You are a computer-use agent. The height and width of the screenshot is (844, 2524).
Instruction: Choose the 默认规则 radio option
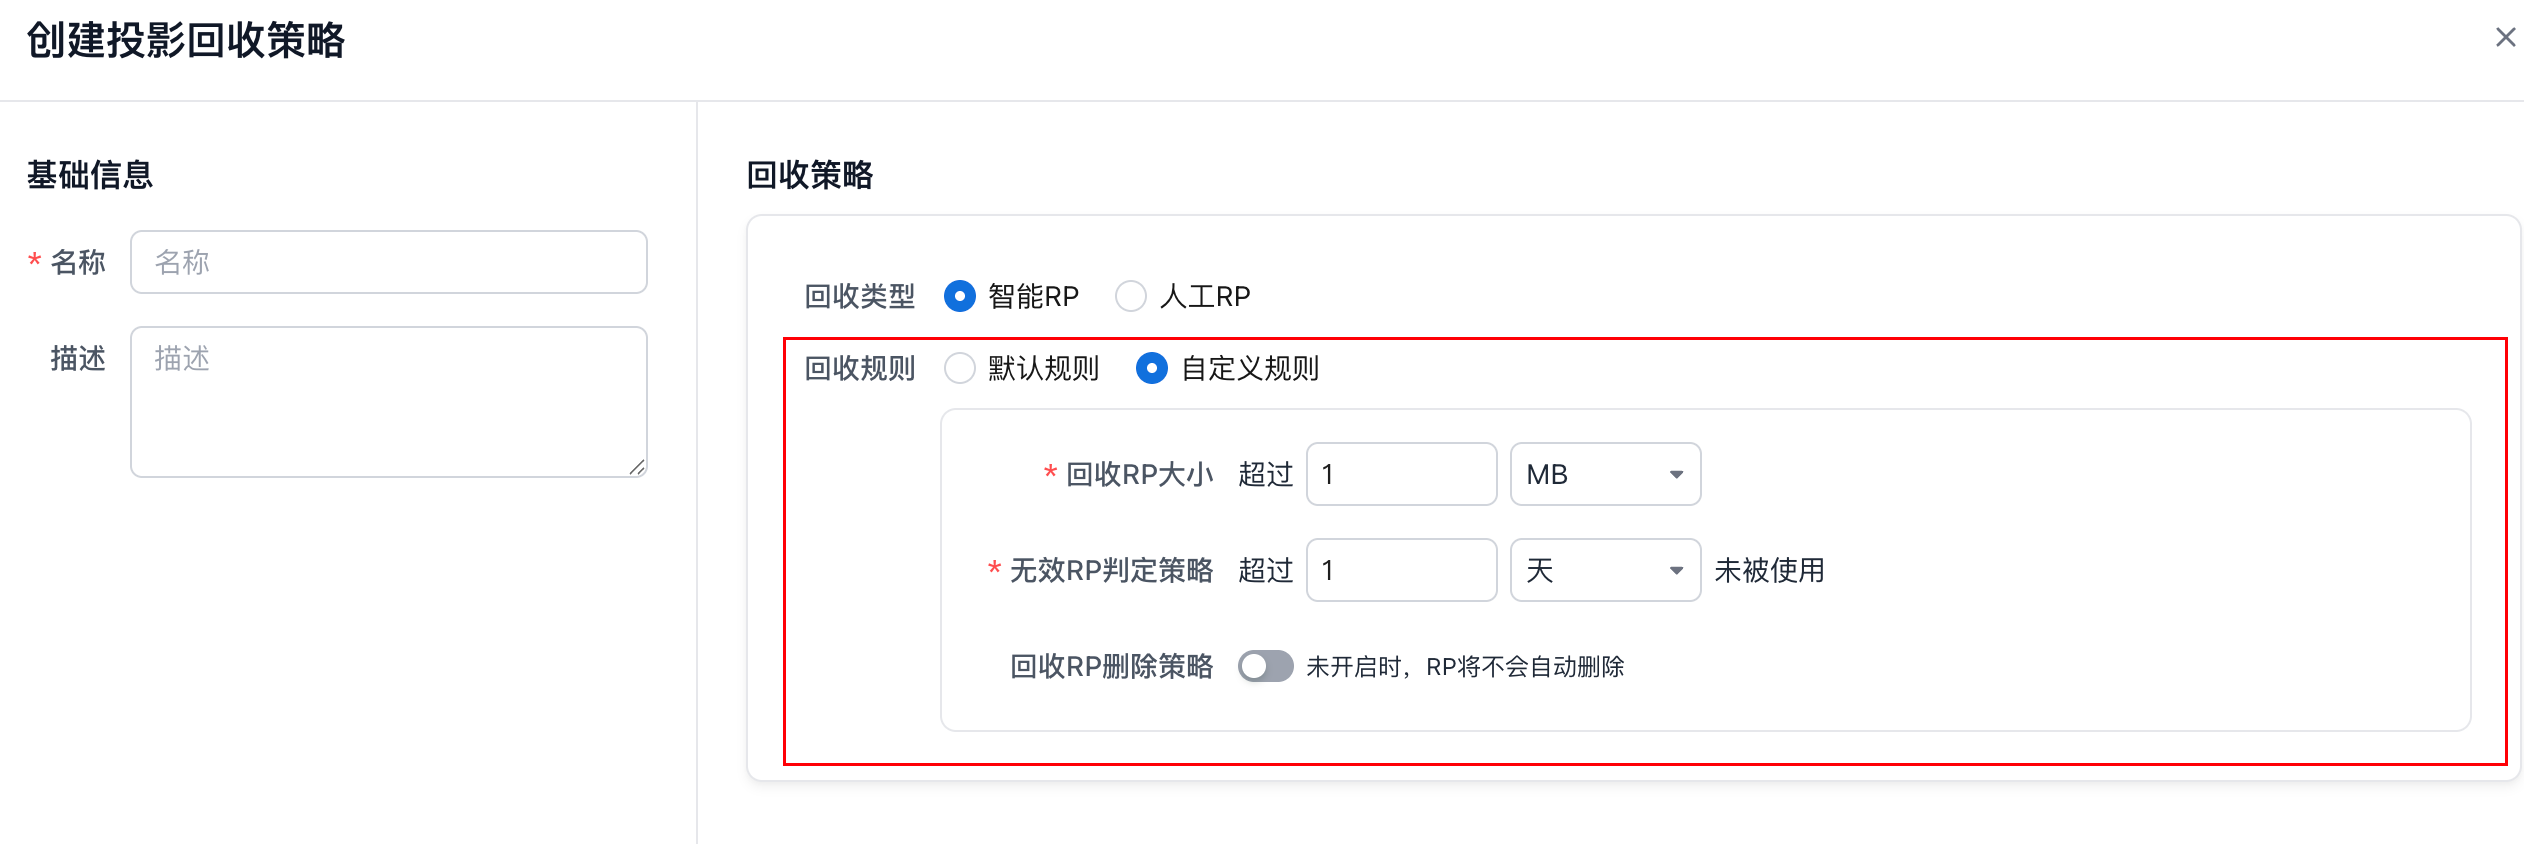[960, 369]
